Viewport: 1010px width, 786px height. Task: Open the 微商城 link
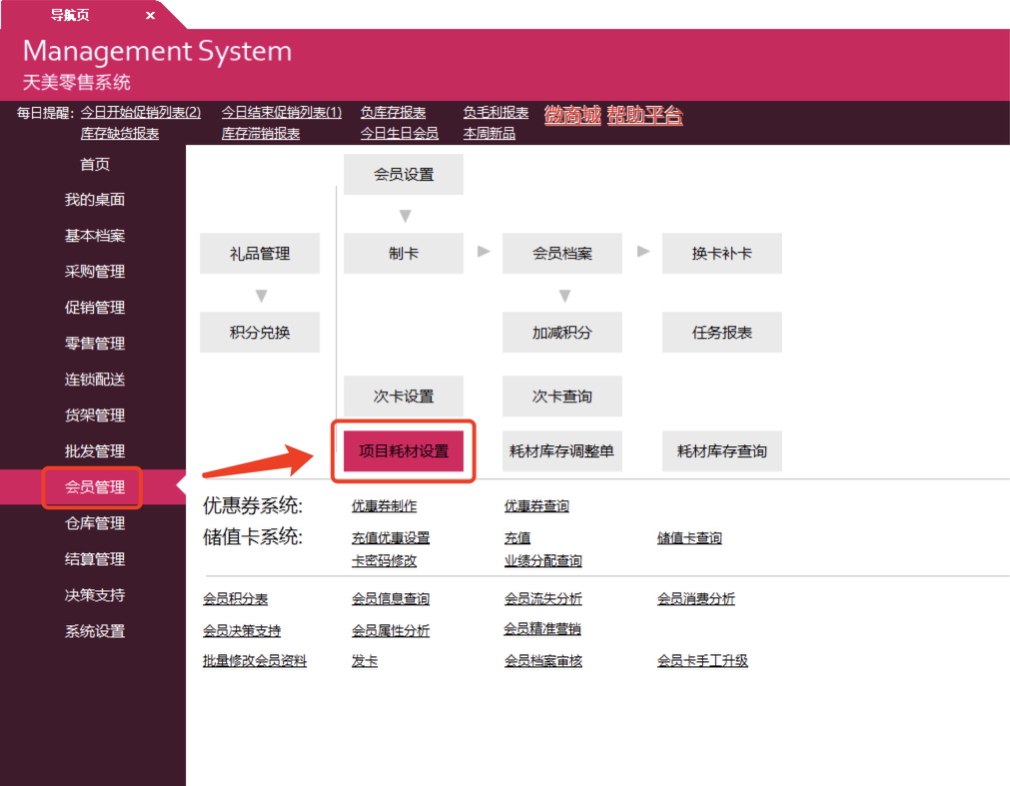572,115
